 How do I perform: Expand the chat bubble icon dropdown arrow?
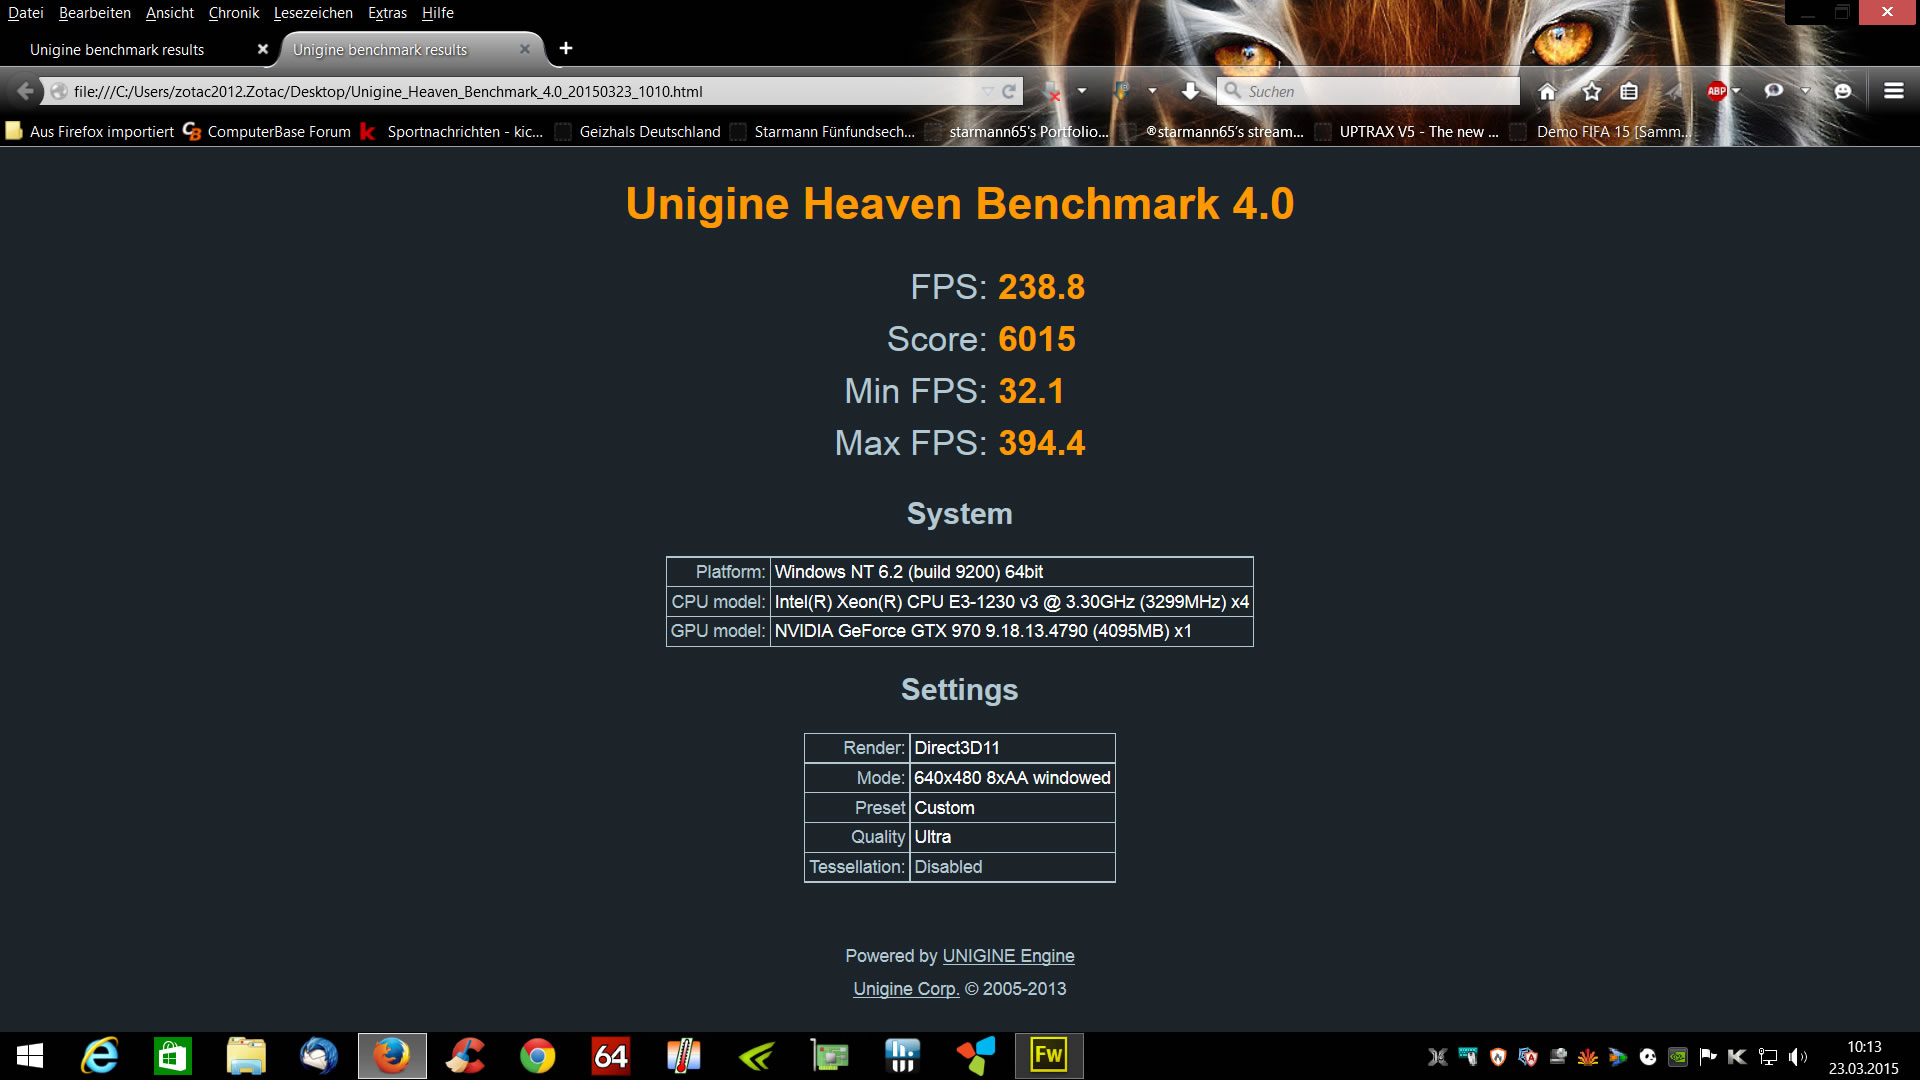pos(1805,91)
